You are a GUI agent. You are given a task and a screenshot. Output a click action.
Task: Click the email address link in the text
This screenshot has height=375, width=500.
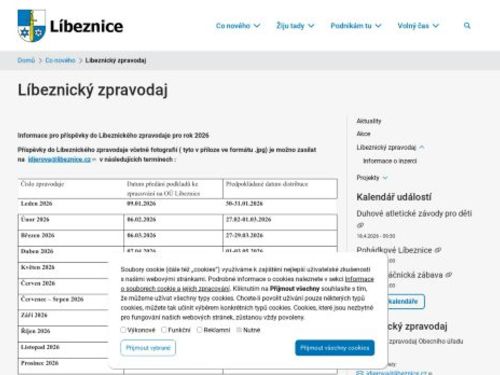pyautogui.click(x=59, y=159)
